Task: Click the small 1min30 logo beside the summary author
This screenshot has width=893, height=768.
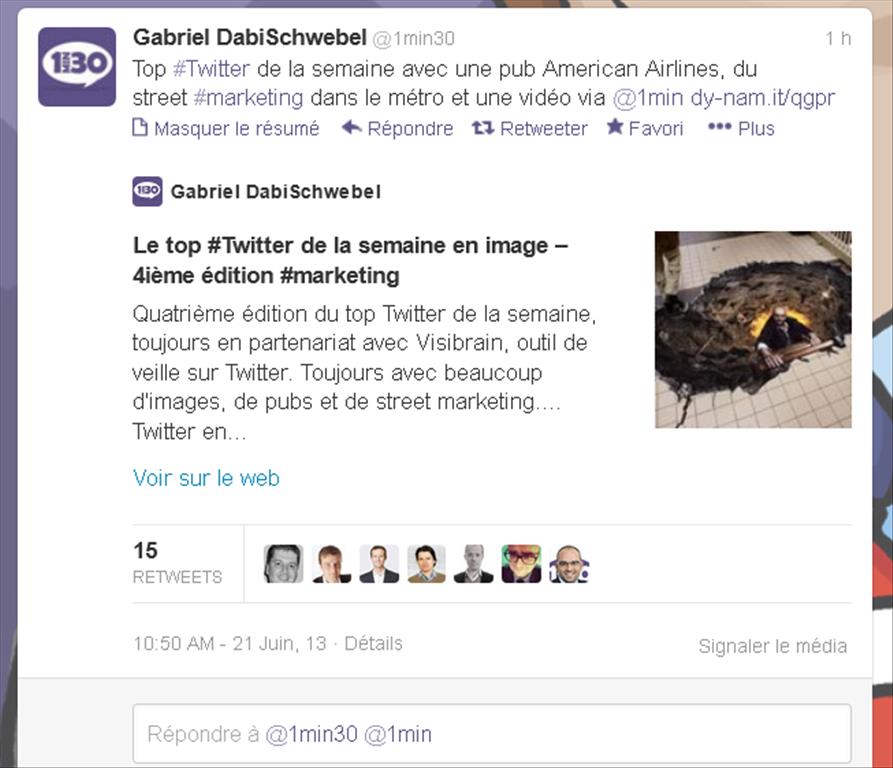Action: (x=148, y=191)
